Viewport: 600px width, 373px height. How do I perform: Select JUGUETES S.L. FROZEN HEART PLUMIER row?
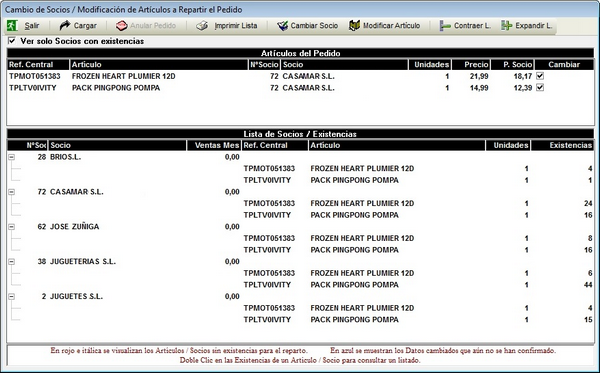coord(301,308)
